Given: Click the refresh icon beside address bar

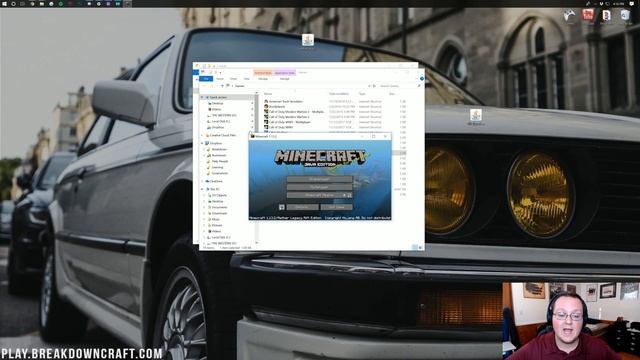Looking at the screenshot, I should click(x=374, y=86).
